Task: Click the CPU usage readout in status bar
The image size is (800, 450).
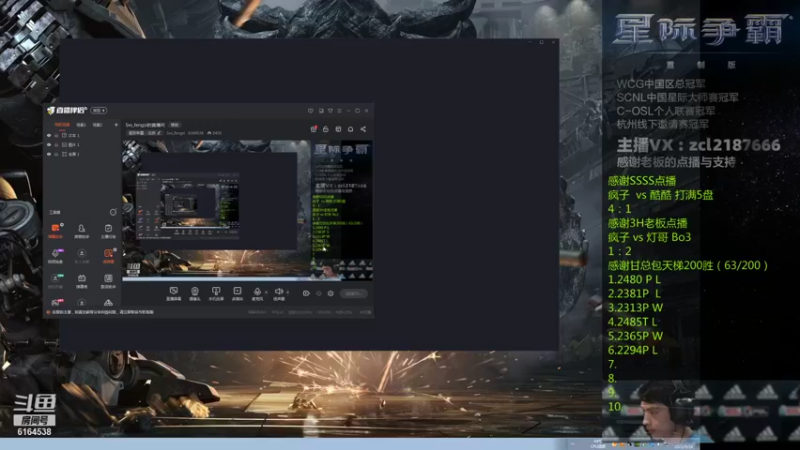Action: (323, 312)
